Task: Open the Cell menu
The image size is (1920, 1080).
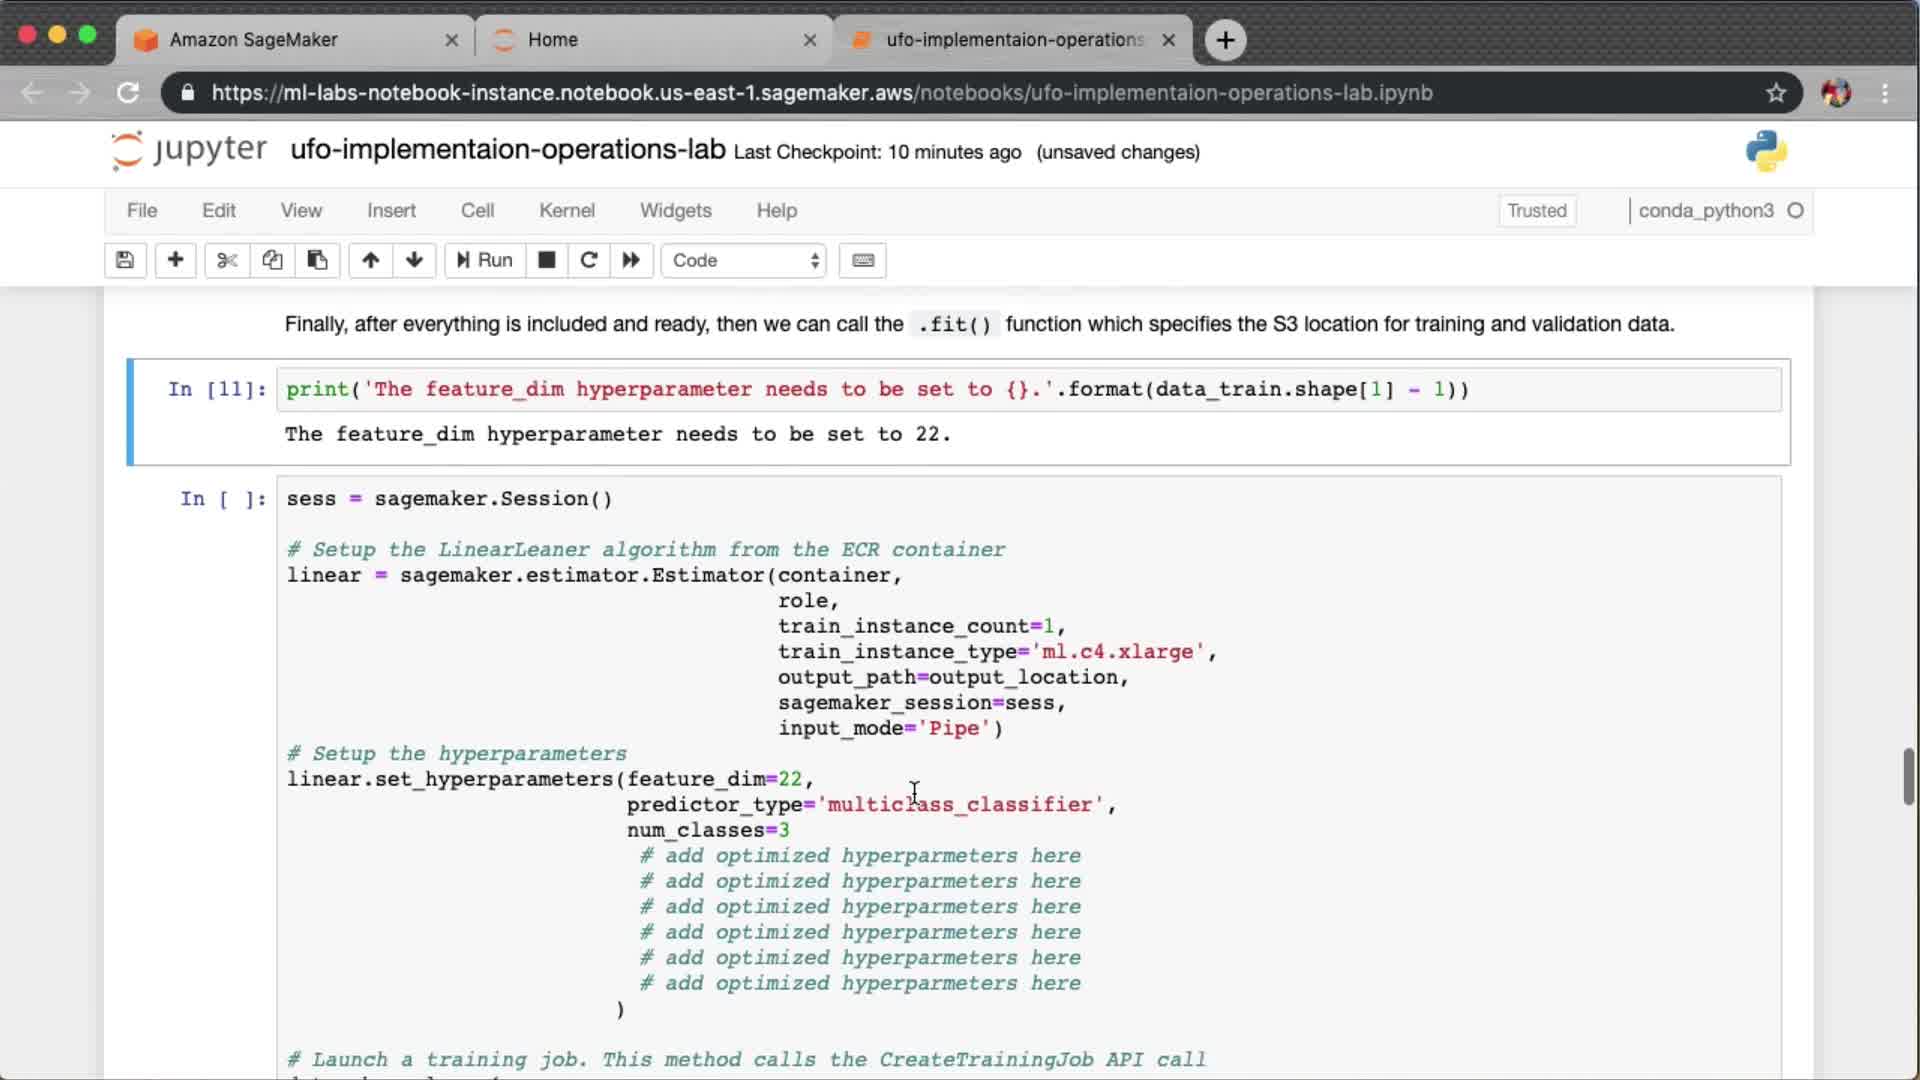Action: (x=477, y=211)
